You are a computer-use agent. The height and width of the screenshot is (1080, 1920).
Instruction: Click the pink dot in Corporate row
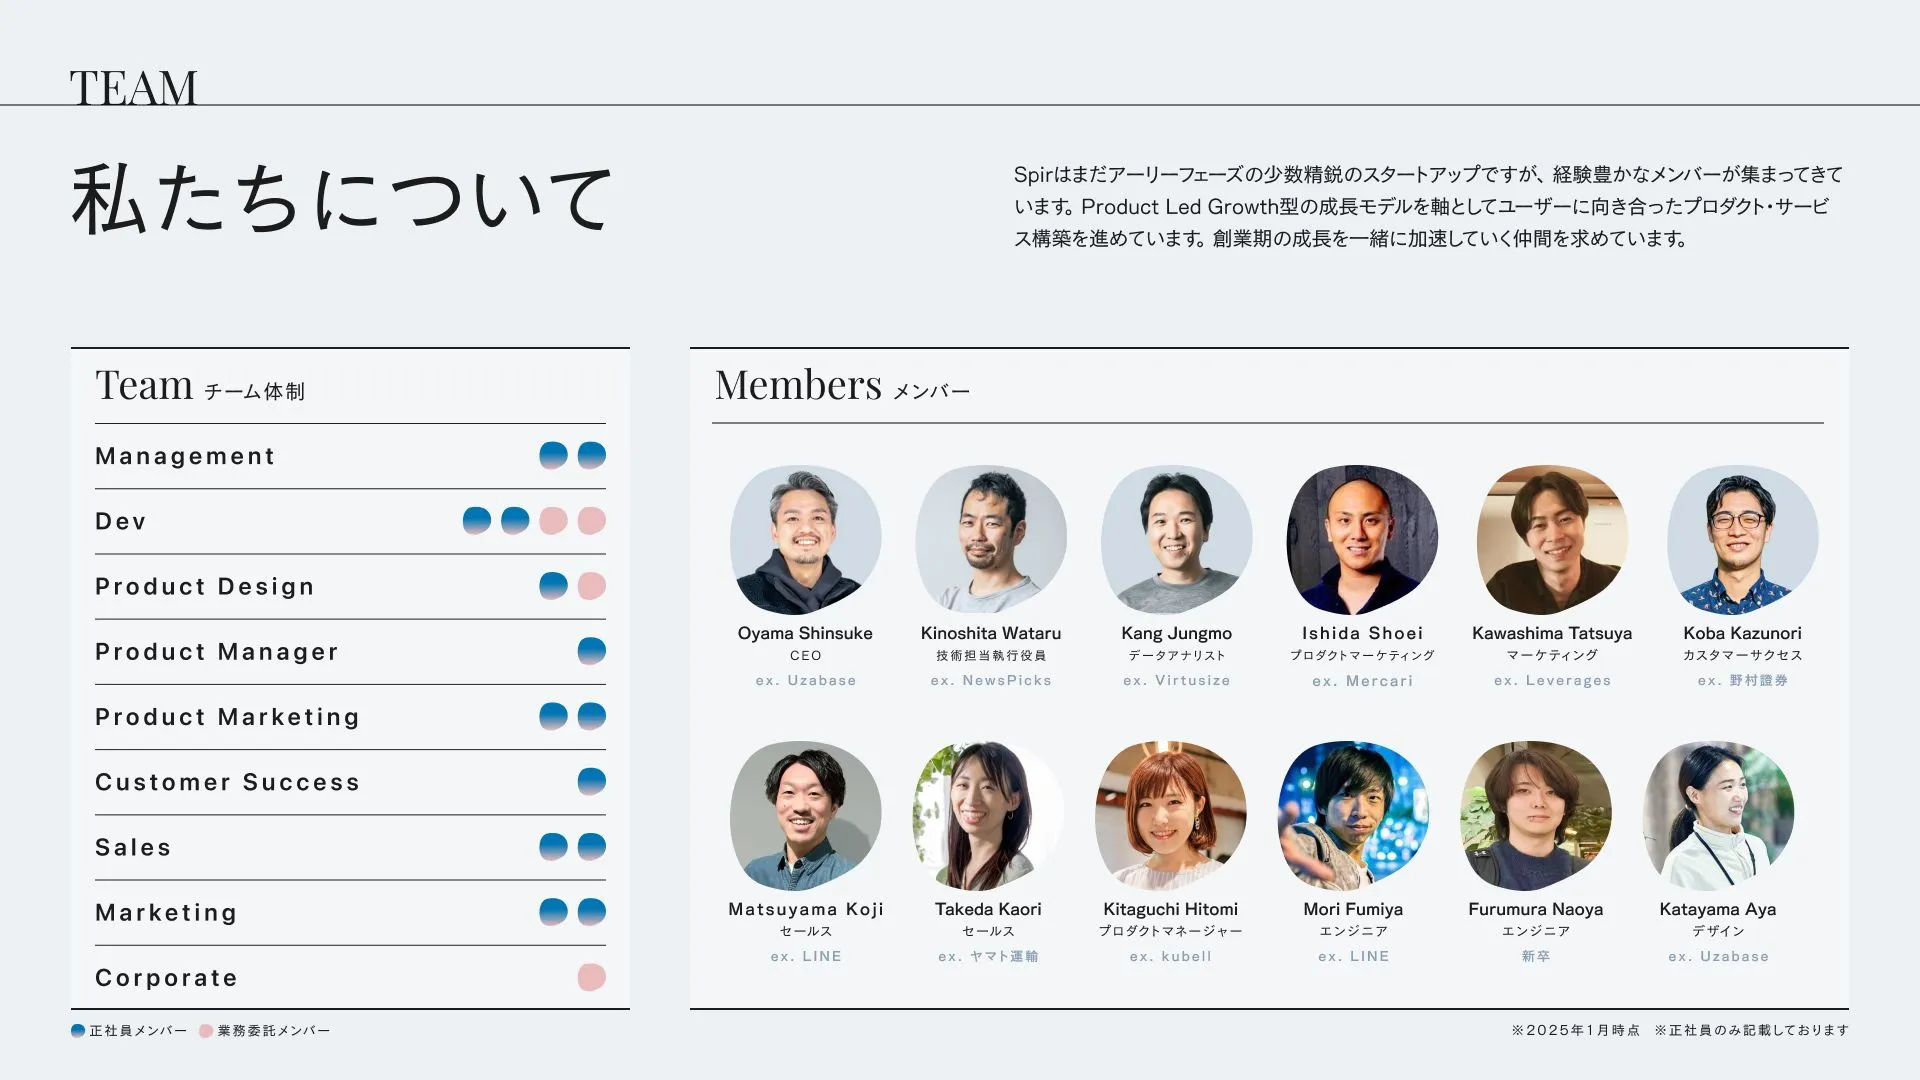[592, 977]
